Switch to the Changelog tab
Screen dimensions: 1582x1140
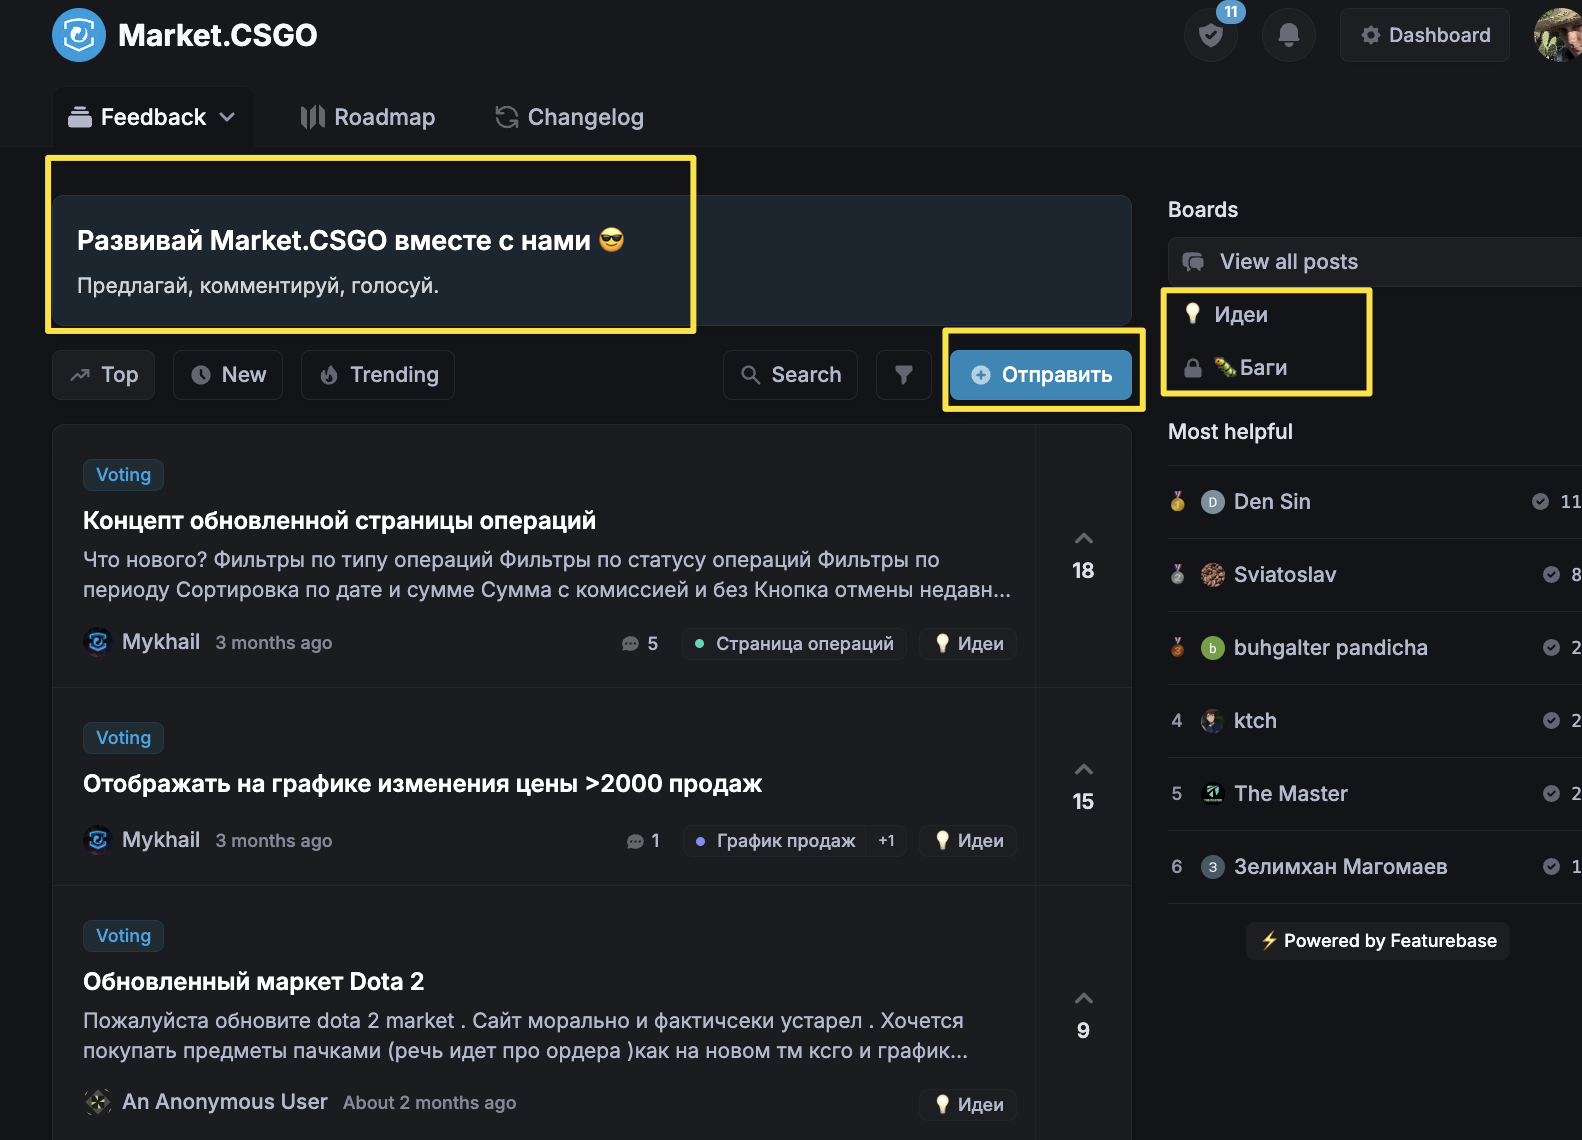coord(569,117)
